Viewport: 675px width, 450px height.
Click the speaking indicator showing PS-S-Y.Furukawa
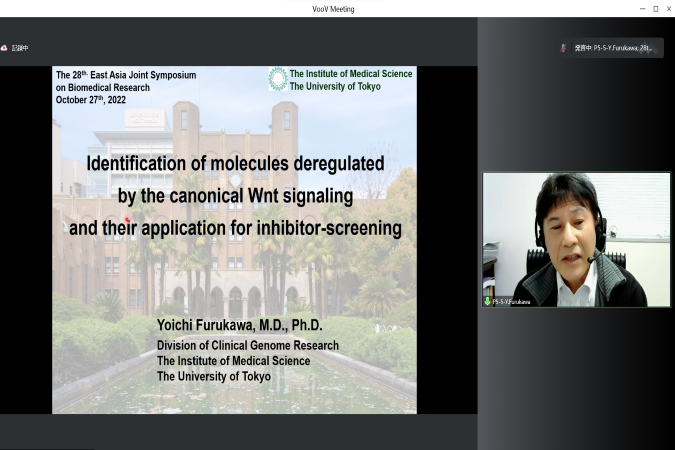[x=613, y=48]
